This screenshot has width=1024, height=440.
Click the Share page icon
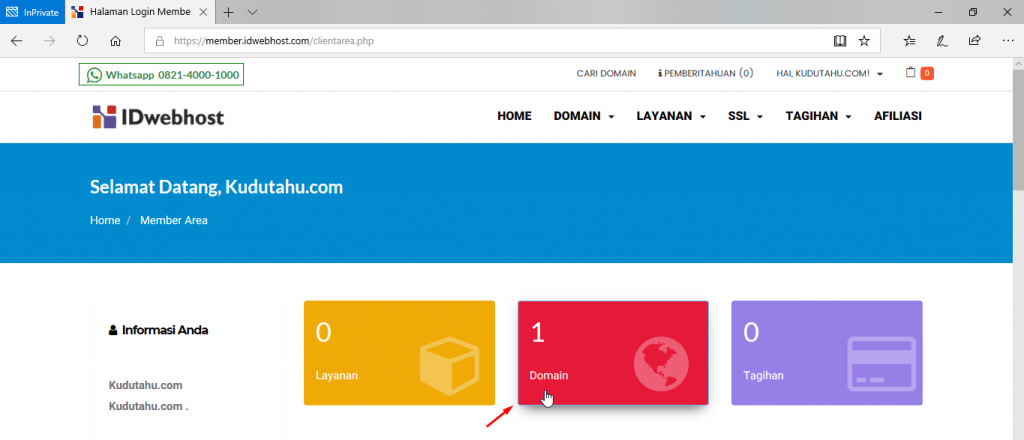pyautogui.click(x=974, y=41)
